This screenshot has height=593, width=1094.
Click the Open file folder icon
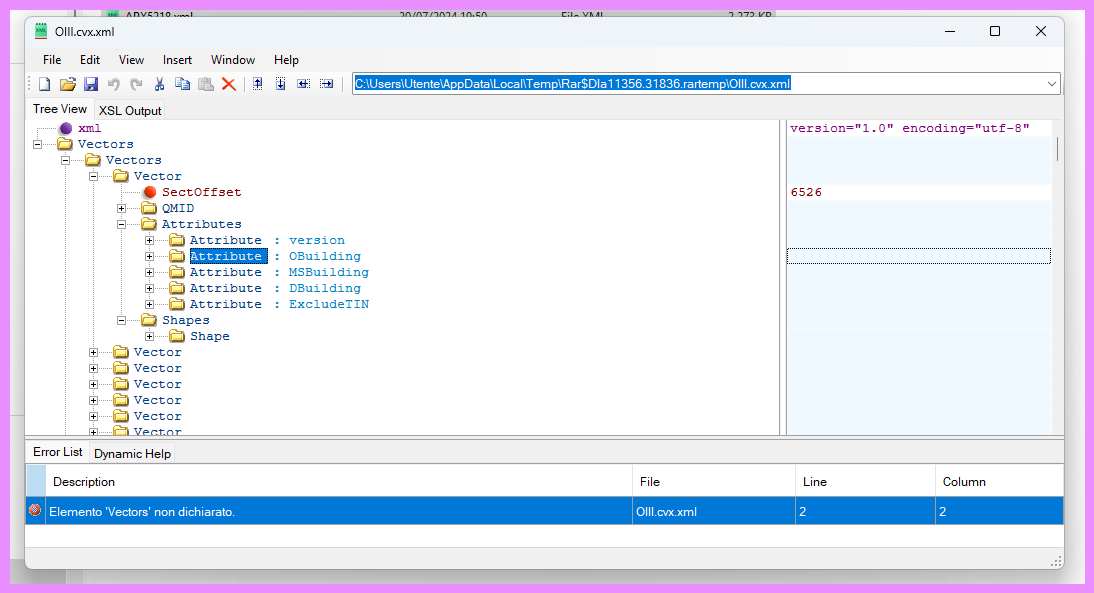67,84
